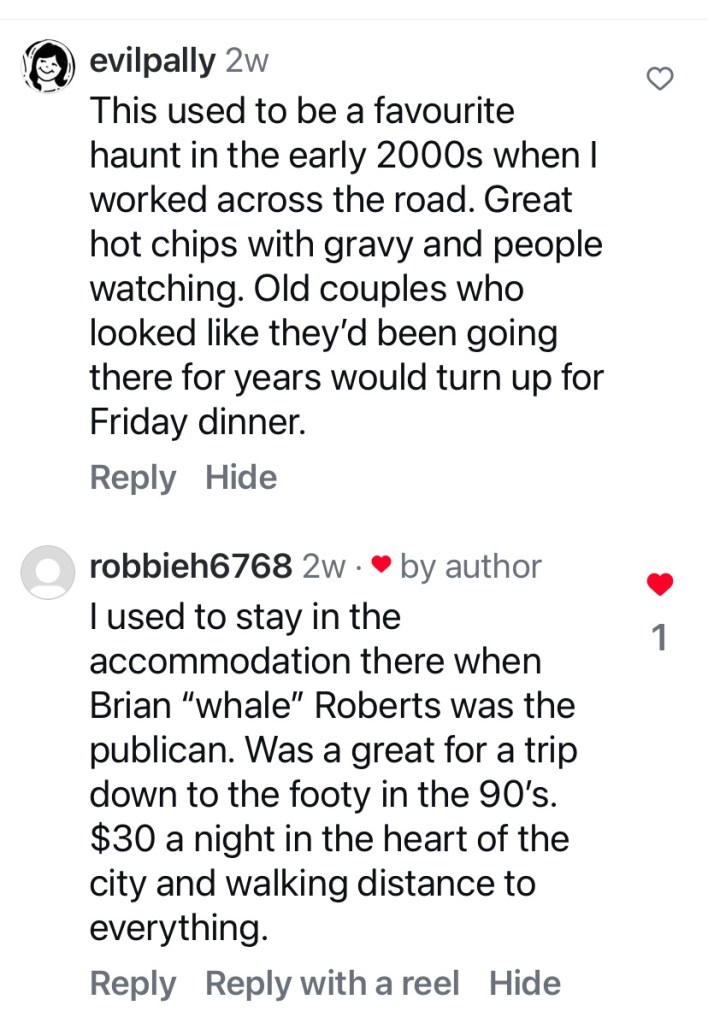This screenshot has width=708, height=1023.
Task: Open robbieh6768's username link
Action: pos(190,567)
